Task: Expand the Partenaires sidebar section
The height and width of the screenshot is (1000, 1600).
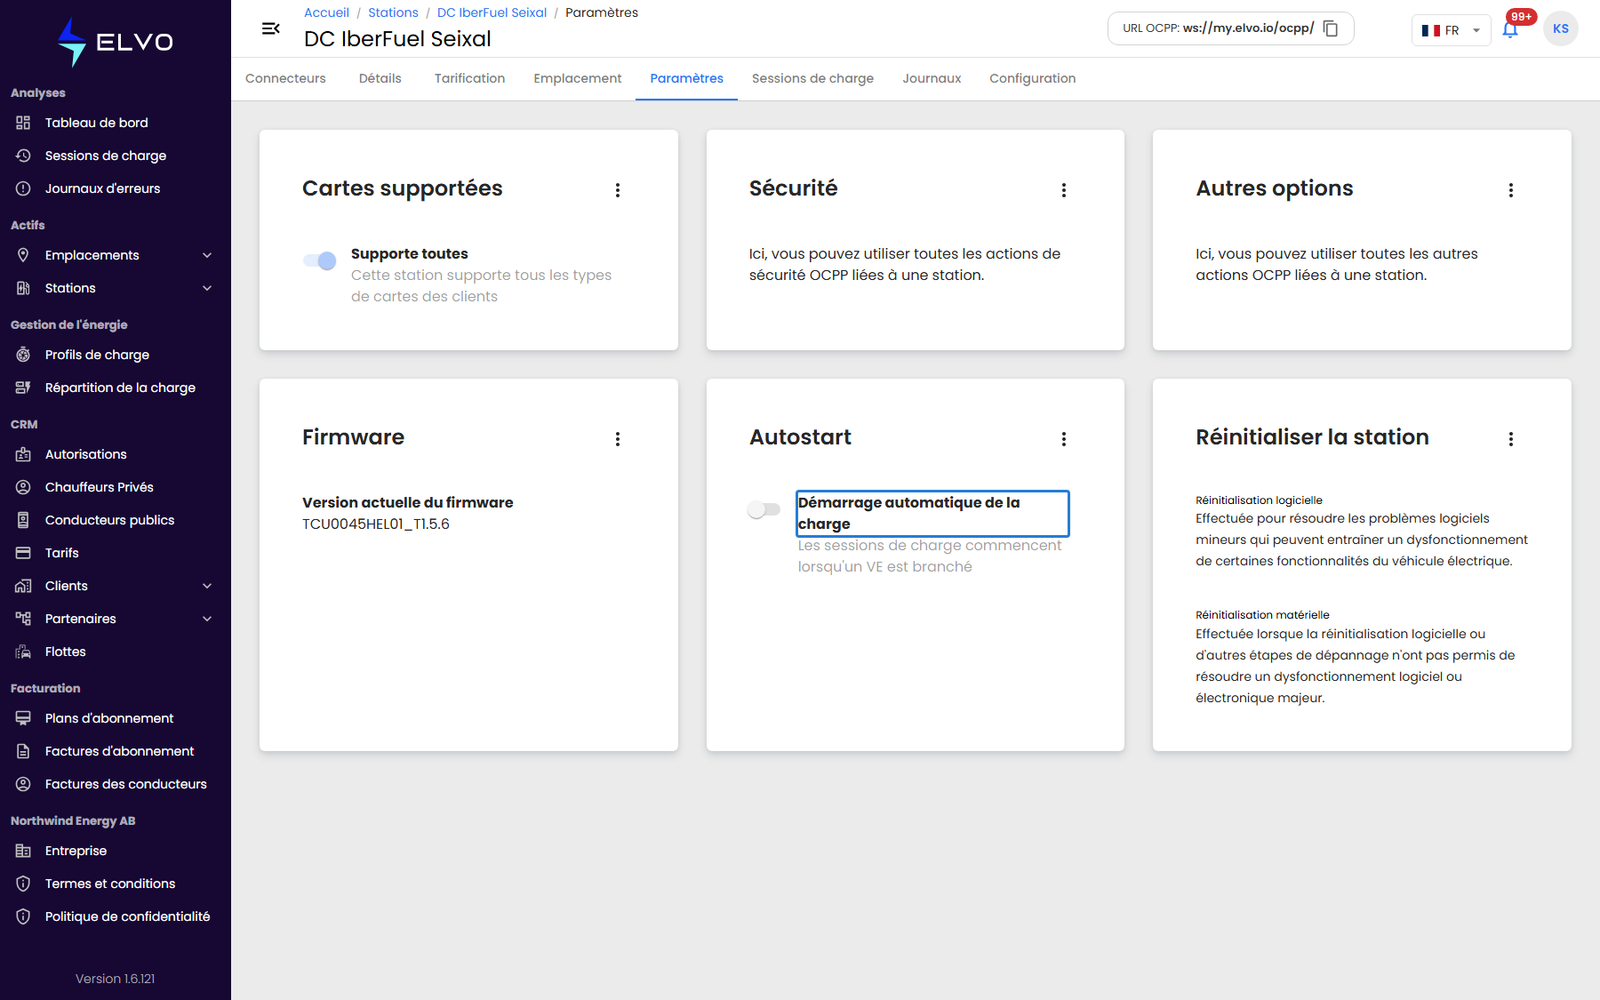Action: [207, 619]
